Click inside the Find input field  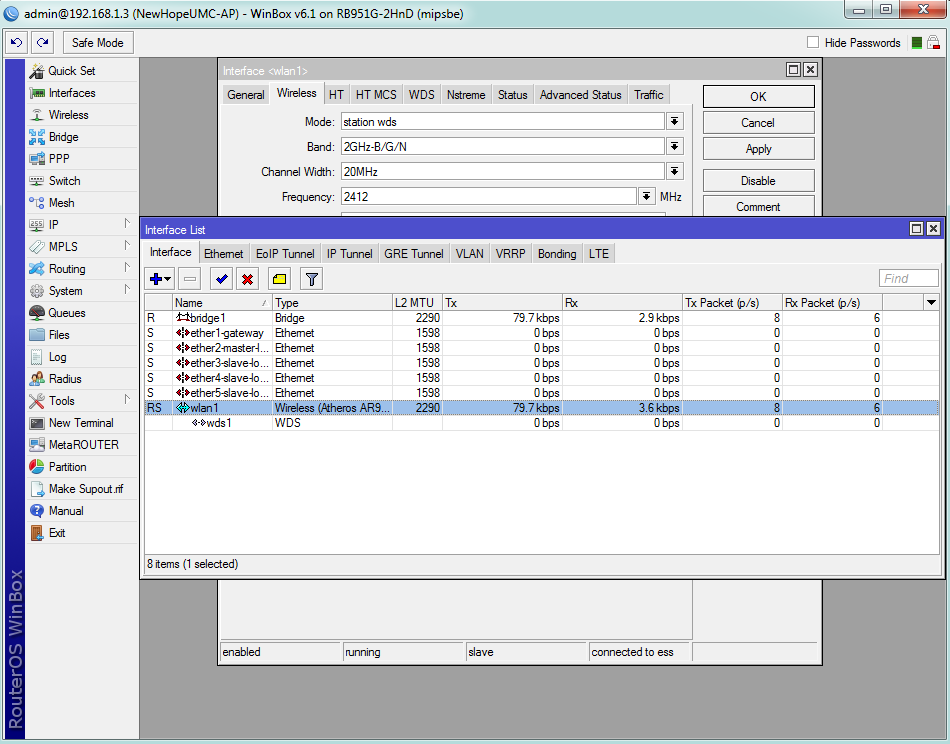click(906, 277)
